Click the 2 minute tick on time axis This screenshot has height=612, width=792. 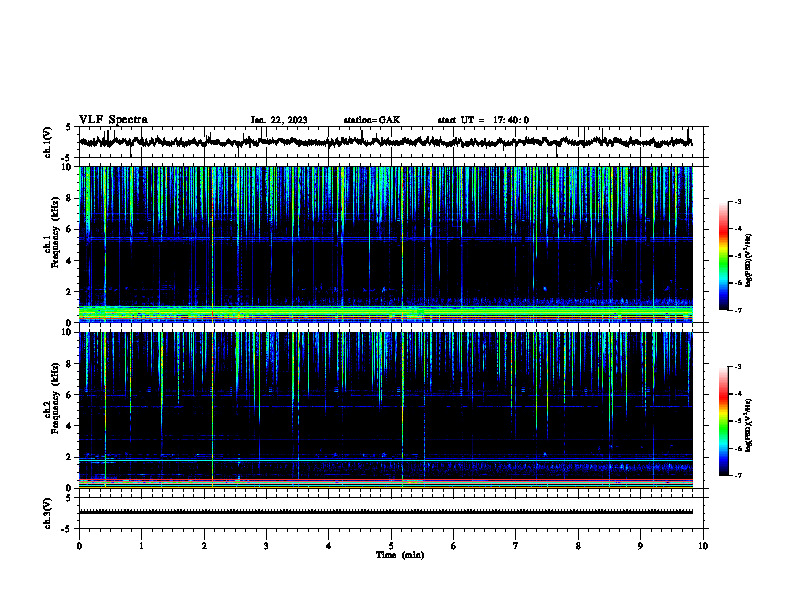[x=204, y=546]
